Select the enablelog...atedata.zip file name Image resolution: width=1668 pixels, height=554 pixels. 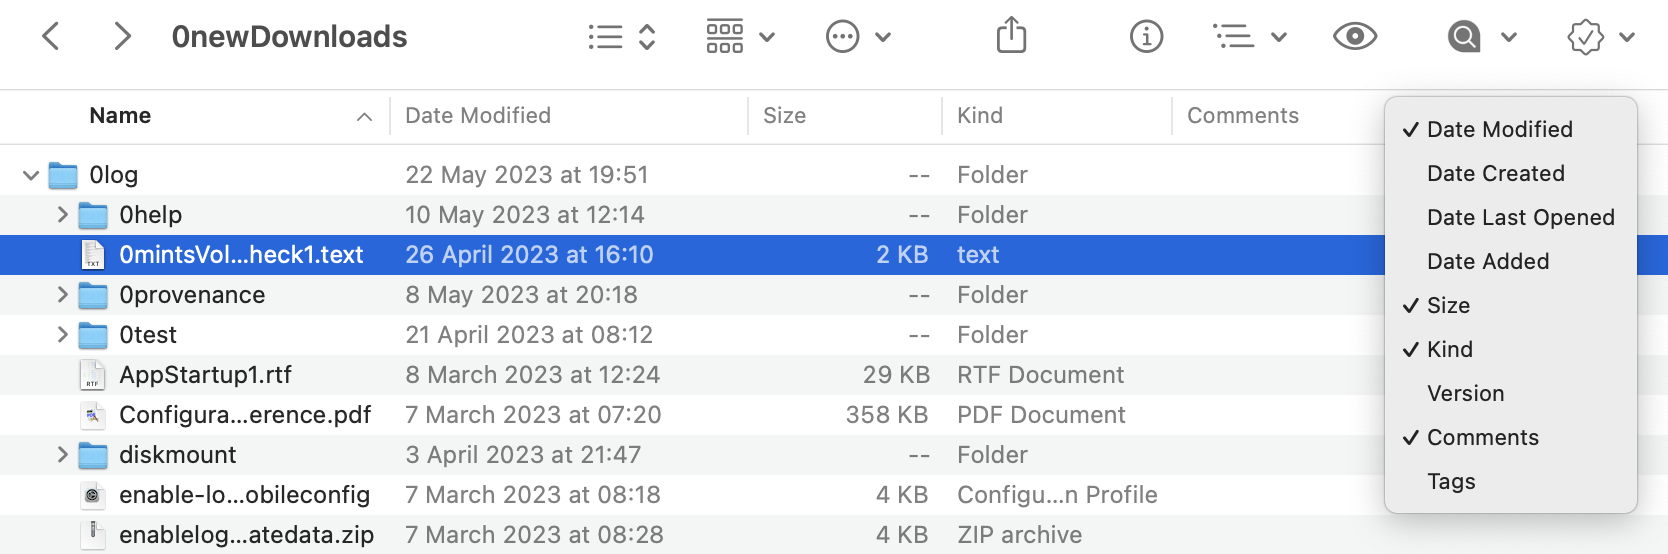[246, 535]
